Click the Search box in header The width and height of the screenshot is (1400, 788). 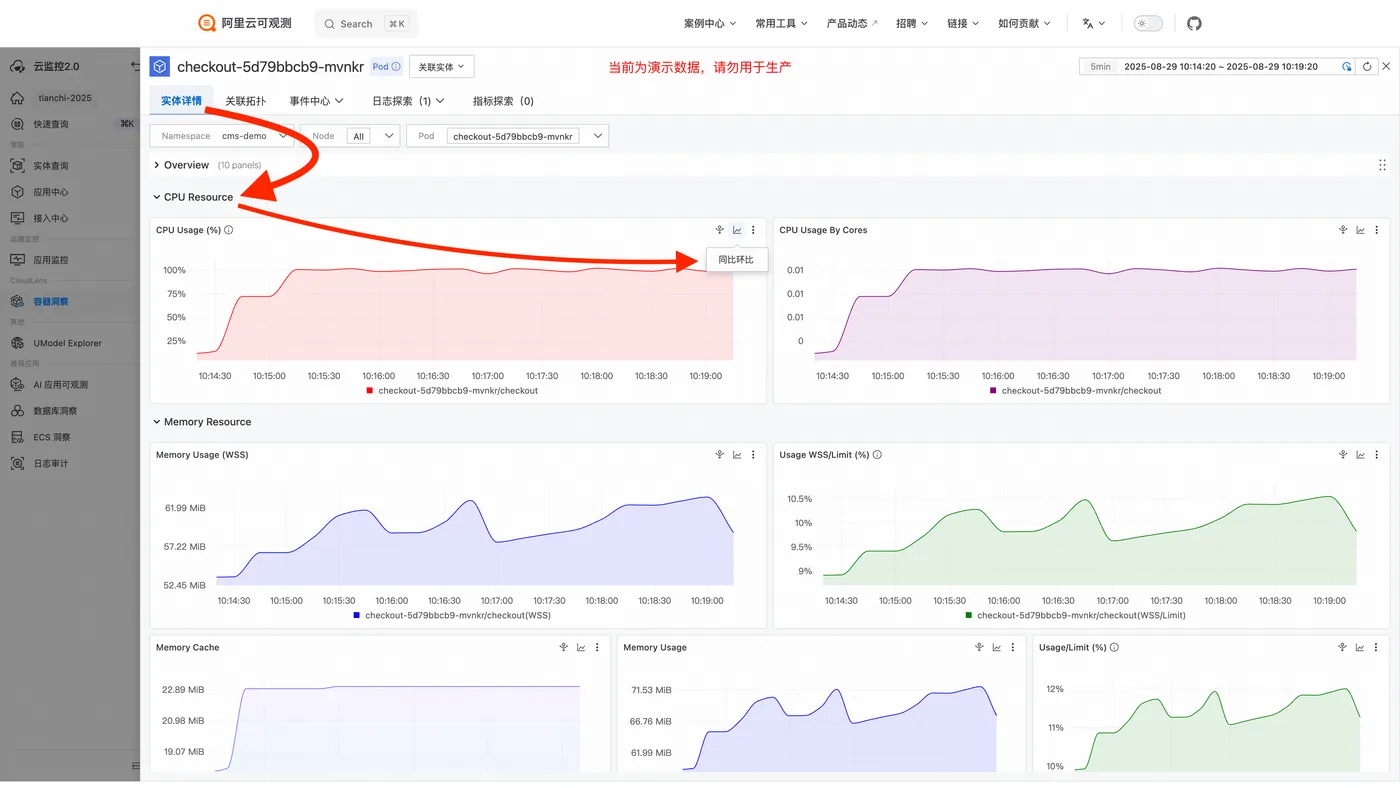pos(366,23)
